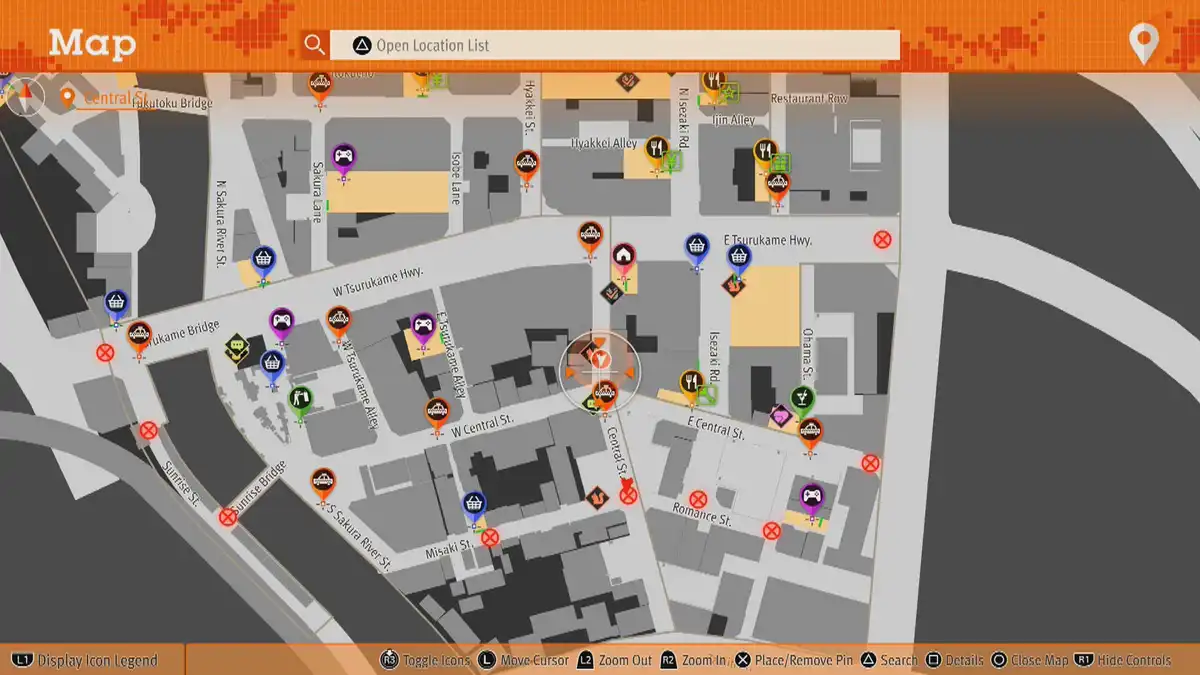Click the purple gamepad pin near Romance St.
Viewport: 1200px width, 675px height.
(812, 495)
